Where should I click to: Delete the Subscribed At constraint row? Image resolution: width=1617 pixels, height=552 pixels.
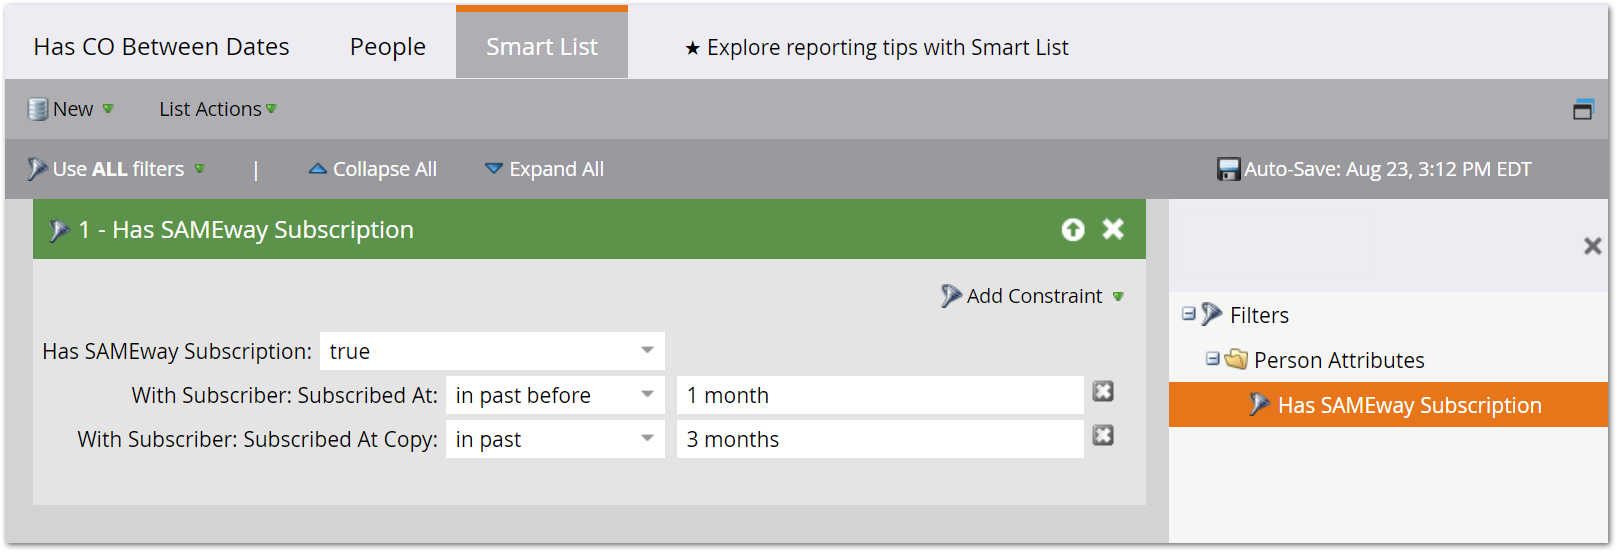[x=1103, y=391]
